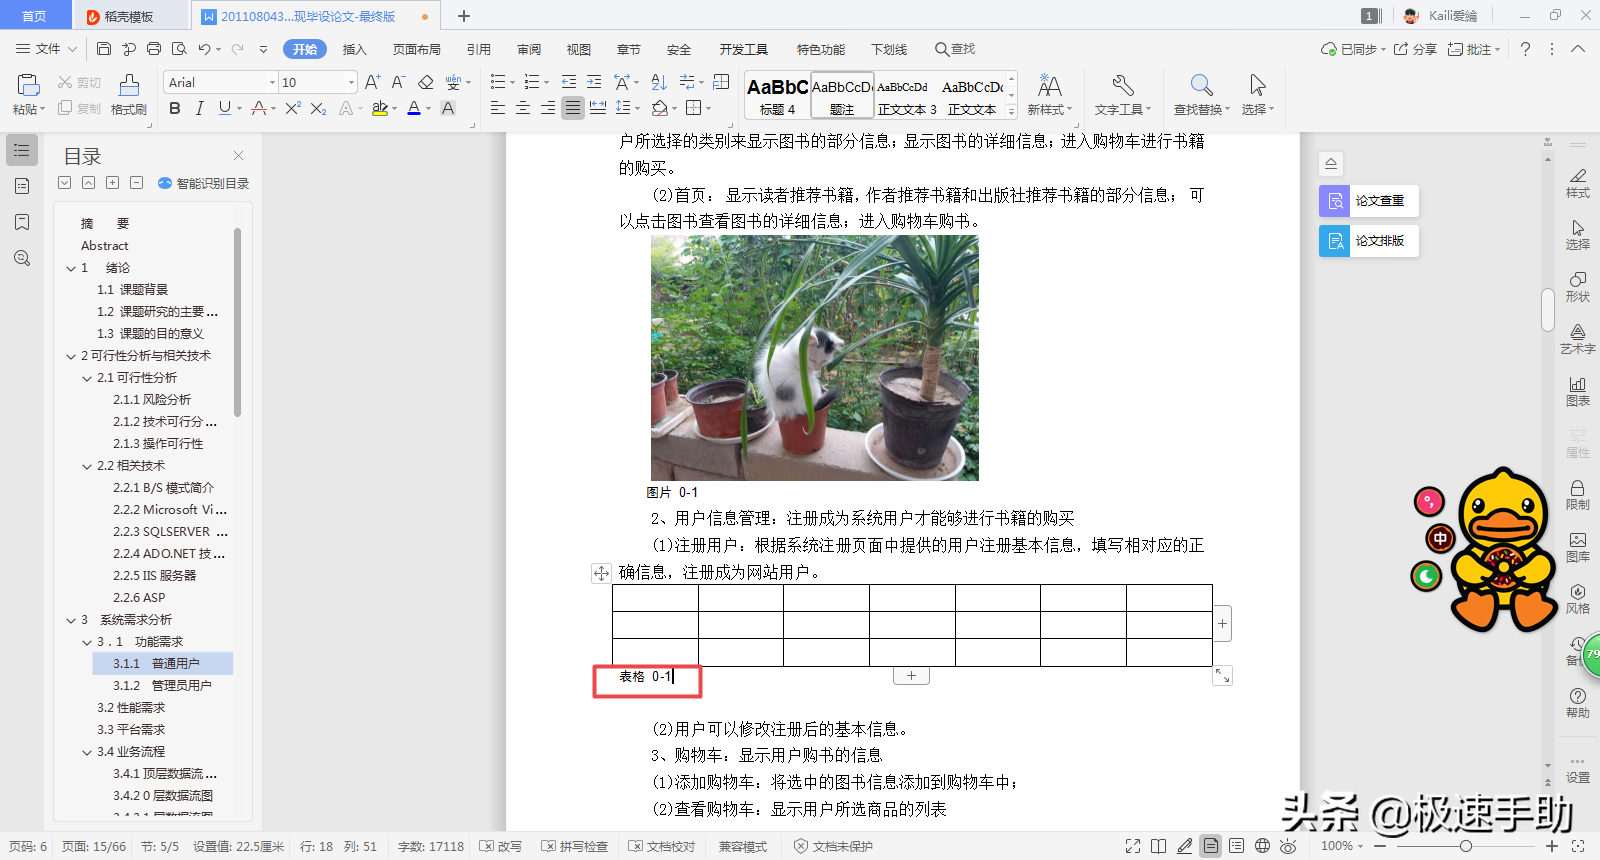Switch to web layout view icon
The width and height of the screenshot is (1600, 860).
(x=1262, y=846)
